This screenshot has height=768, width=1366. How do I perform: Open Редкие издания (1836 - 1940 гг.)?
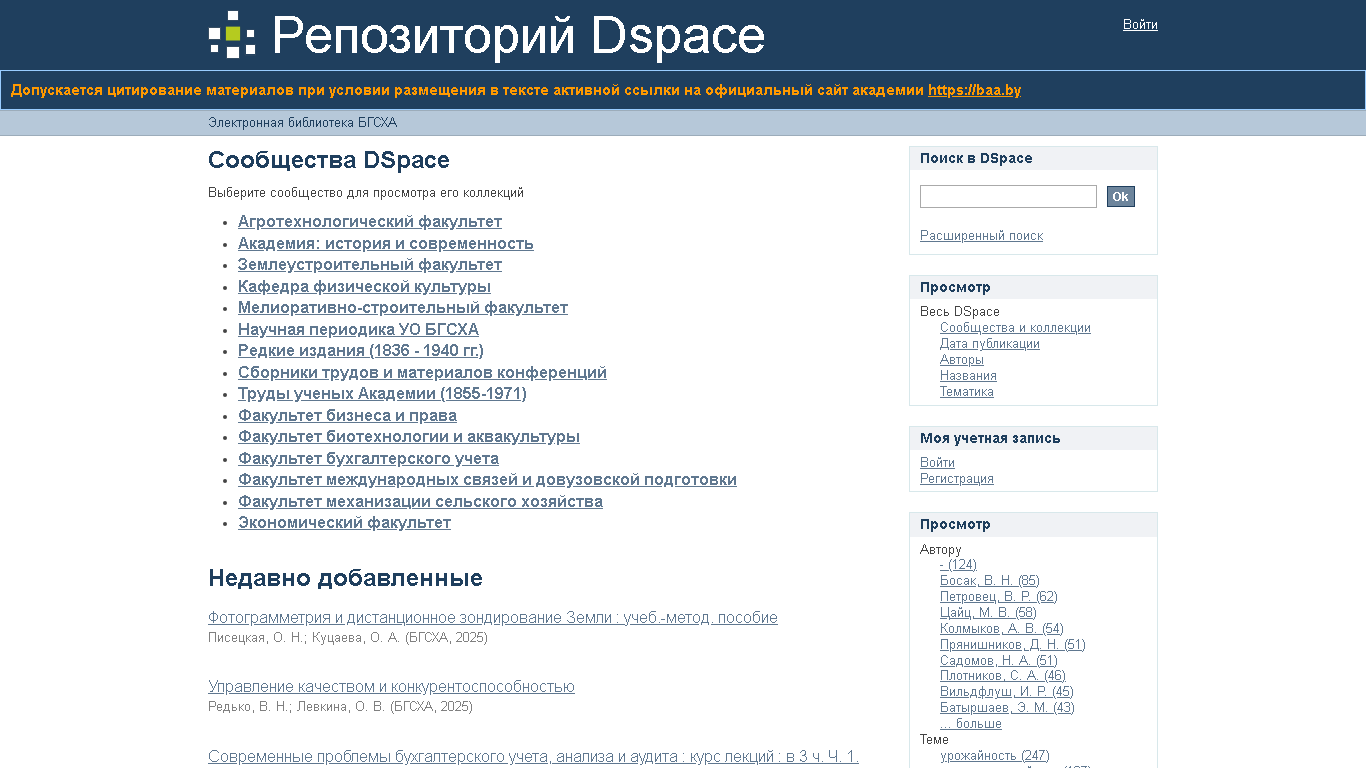[361, 351]
